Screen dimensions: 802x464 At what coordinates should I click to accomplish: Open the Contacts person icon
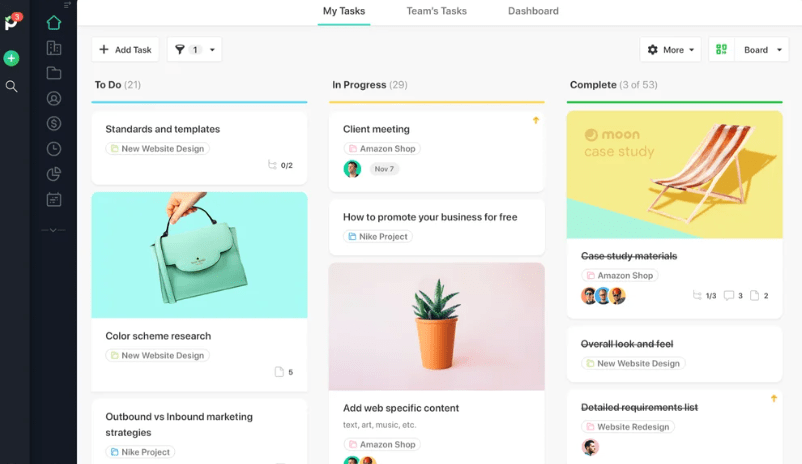coord(54,98)
